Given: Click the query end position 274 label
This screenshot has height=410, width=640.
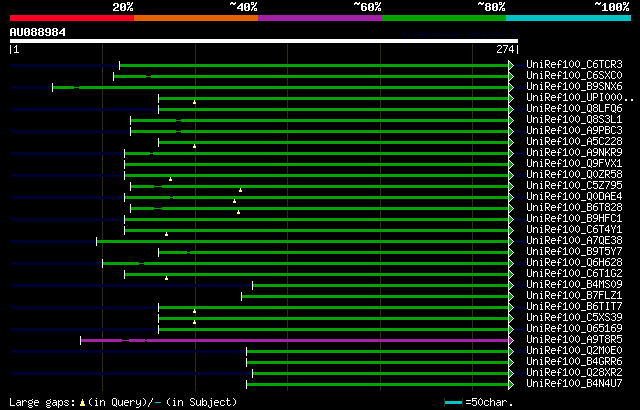Looking at the screenshot, I should [x=505, y=49].
